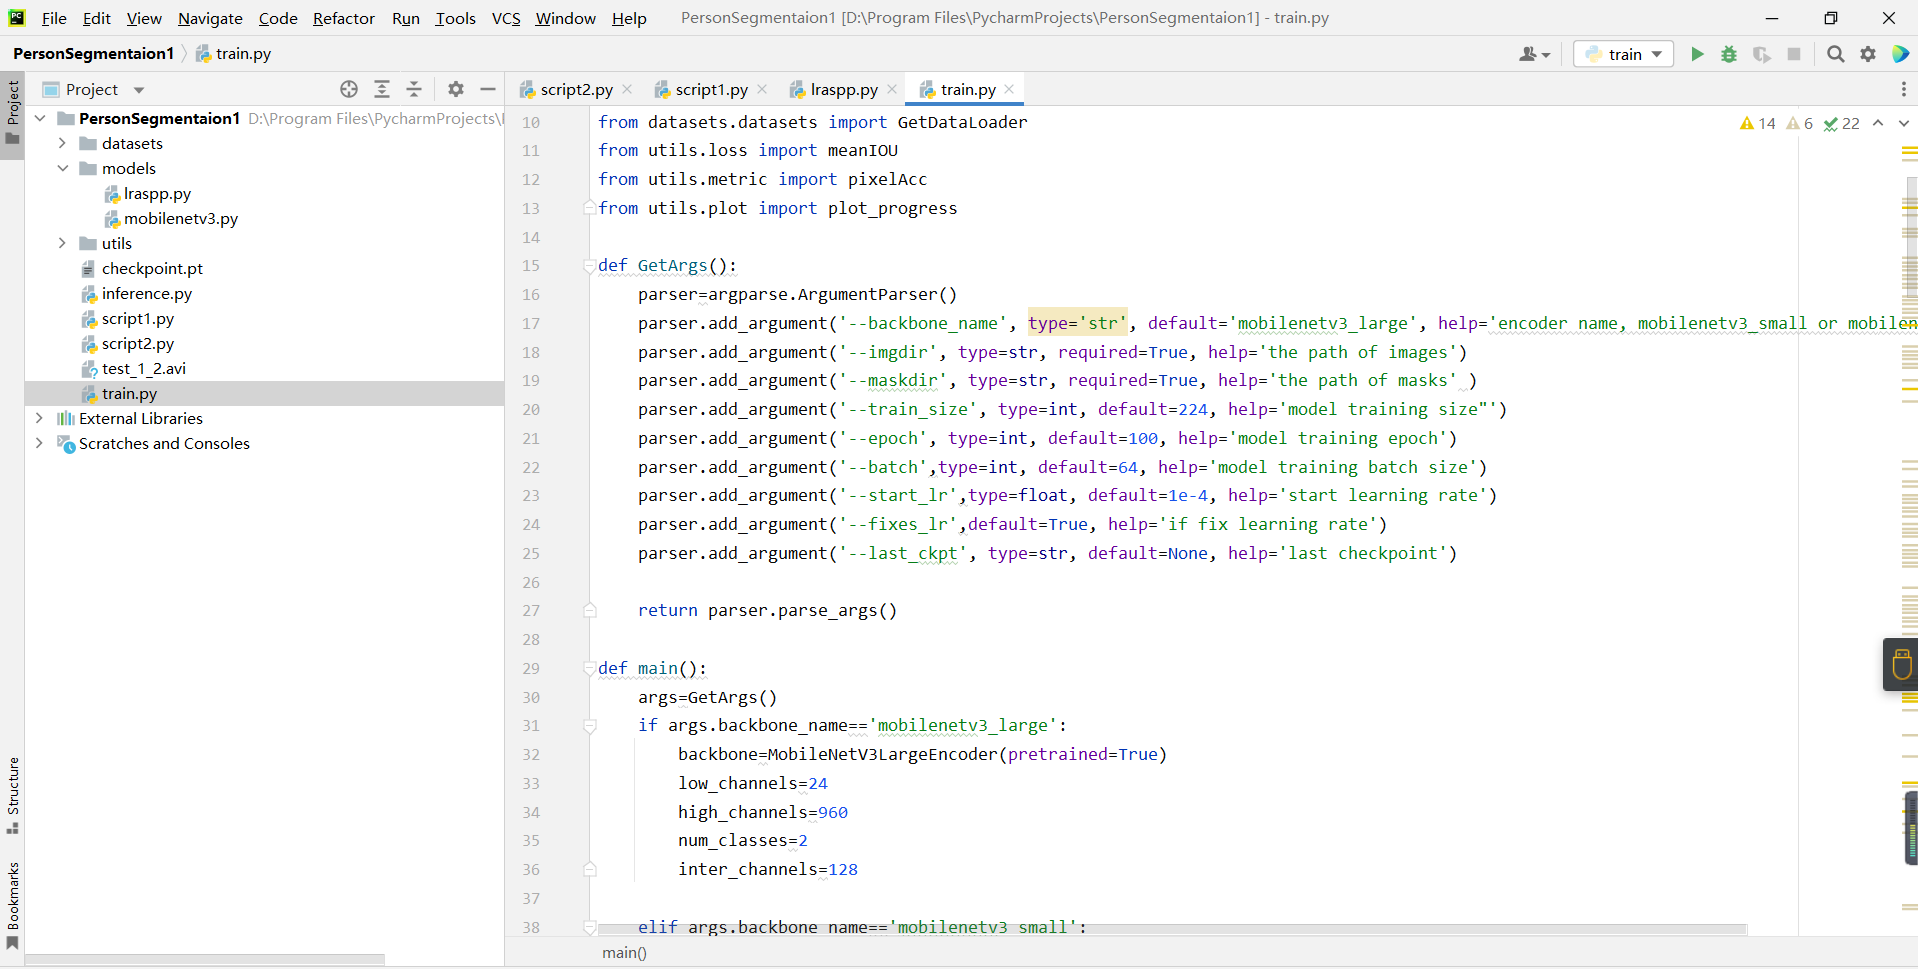The image size is (1918, 969).
Task: Run with coverage icon in toolbar
Action: [1762, 54]
